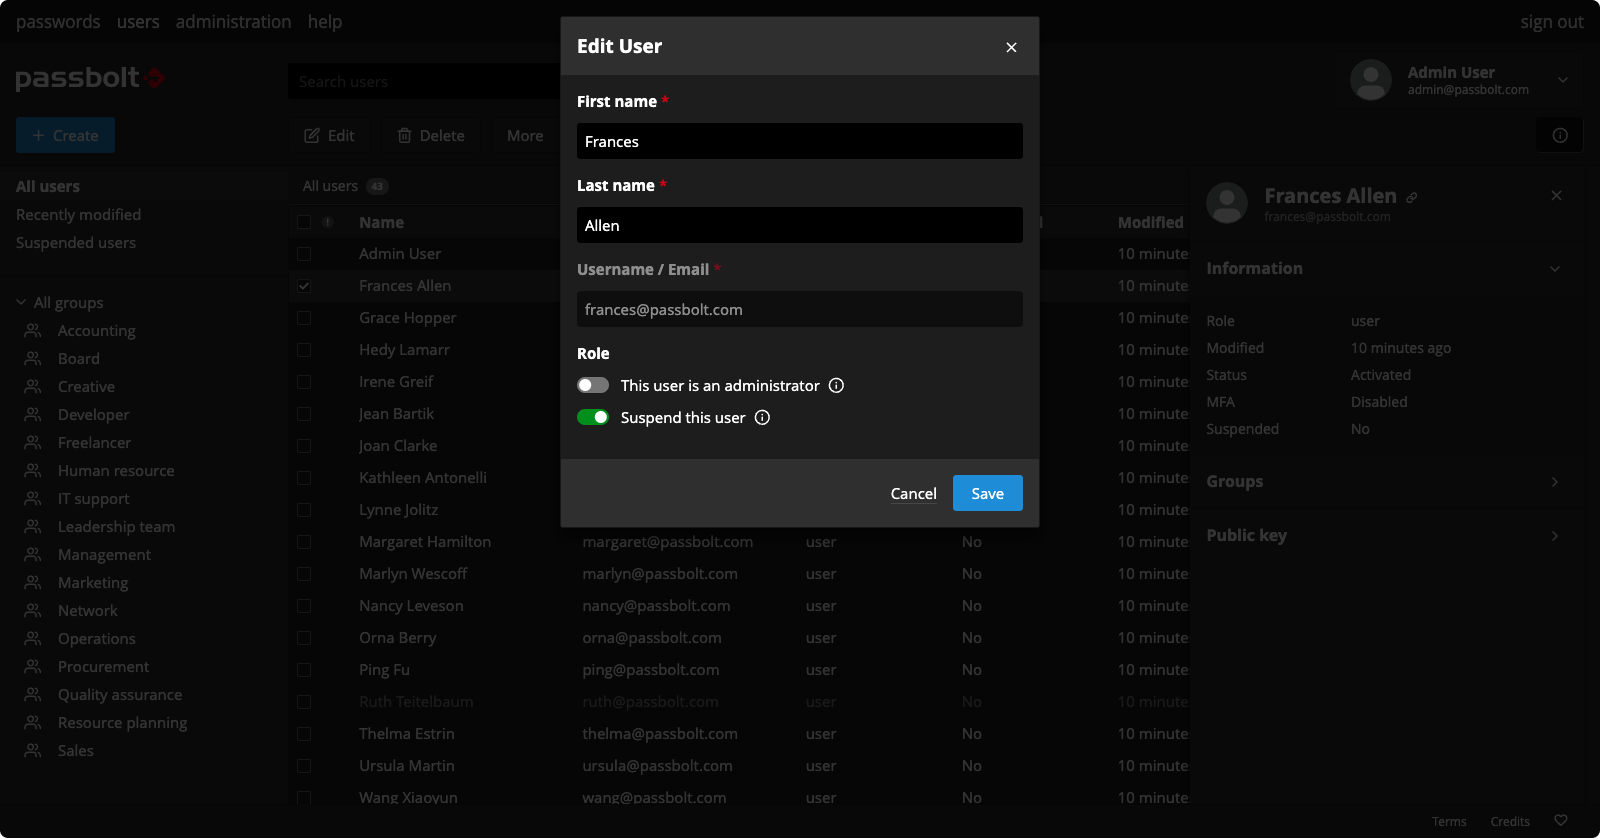
Task: Click the Last name field
Action: [800, 225]
